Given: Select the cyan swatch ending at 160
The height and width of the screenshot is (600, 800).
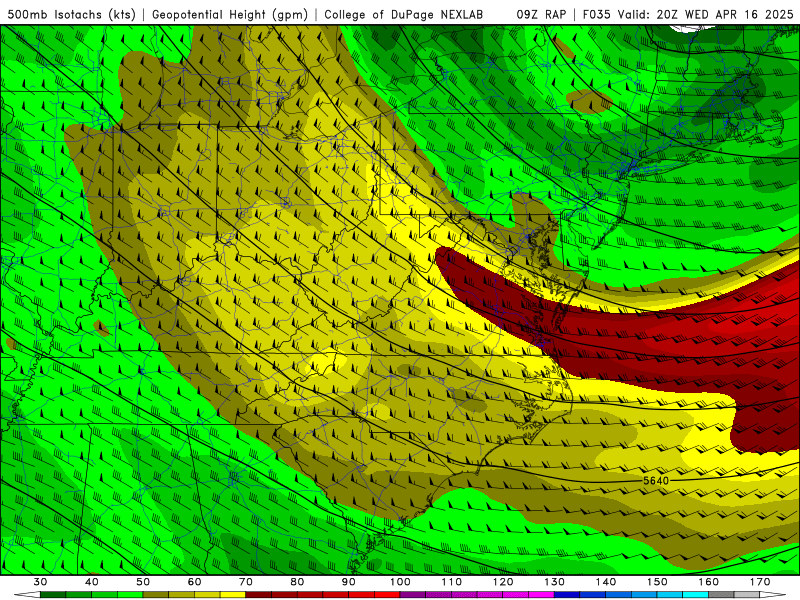Looking at the screenshot, I should coord(695,595).
